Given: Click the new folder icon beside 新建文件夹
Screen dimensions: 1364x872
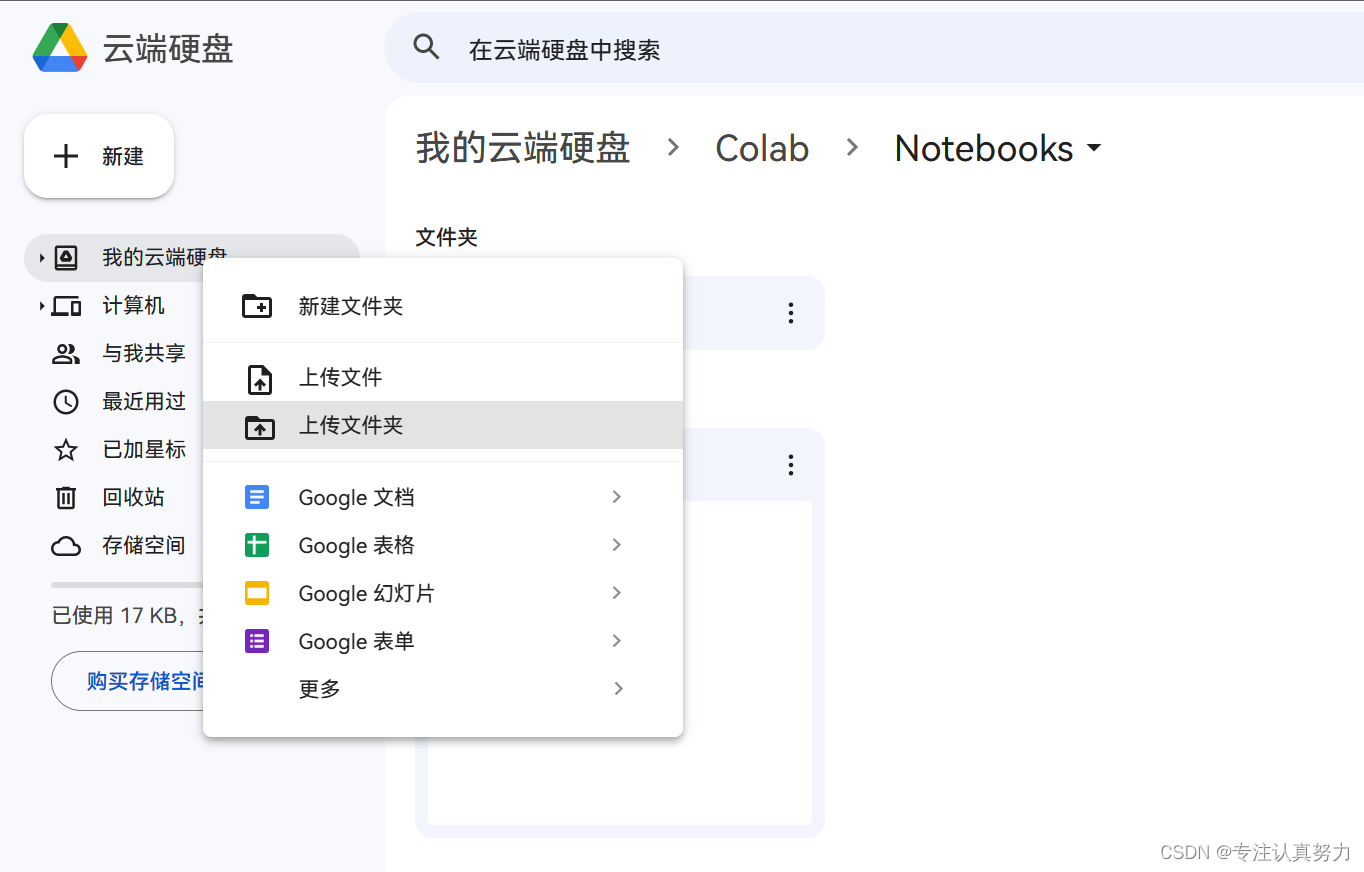Looking at the screenshot, I should click(258, 306).
